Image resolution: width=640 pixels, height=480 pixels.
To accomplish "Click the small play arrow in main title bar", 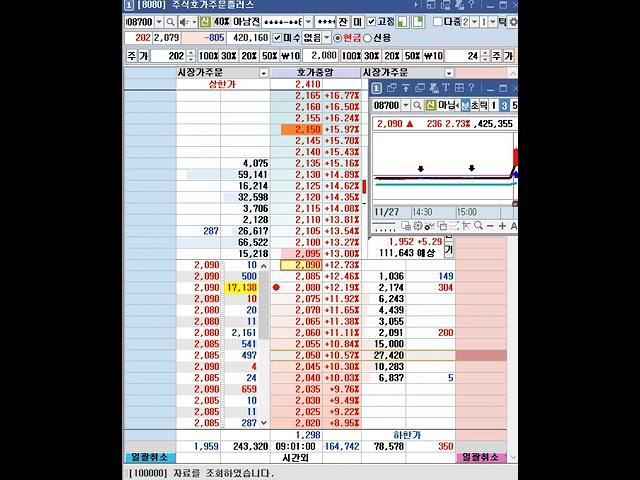I will click(416, 5).
